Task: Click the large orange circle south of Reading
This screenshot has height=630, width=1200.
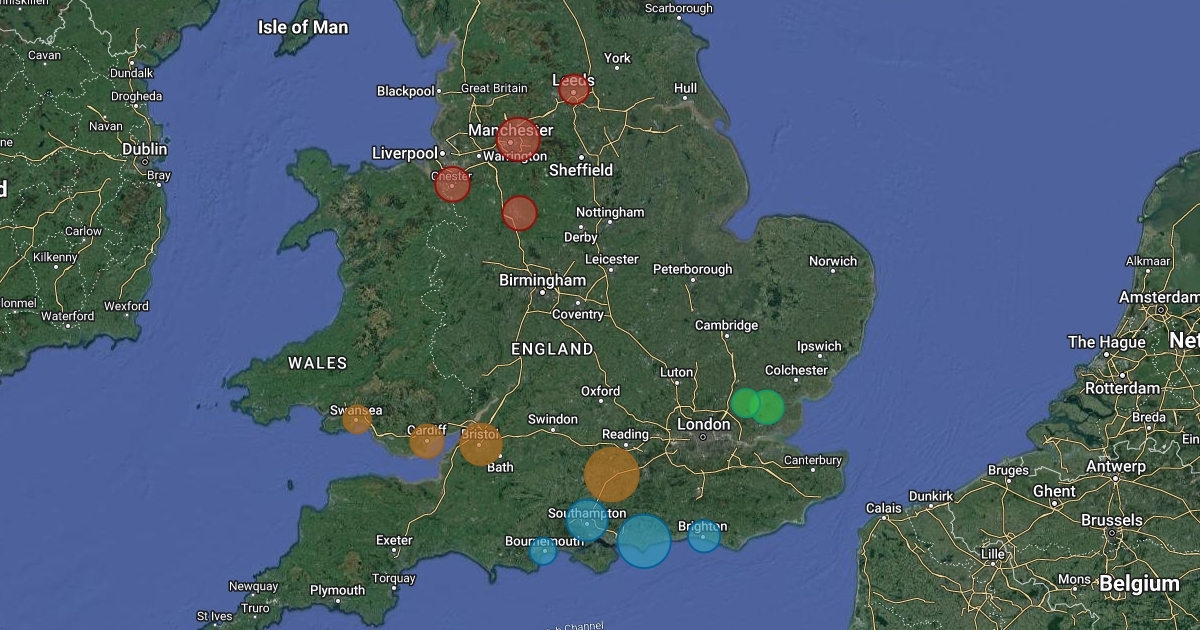Action: click(x=612, y=474)
